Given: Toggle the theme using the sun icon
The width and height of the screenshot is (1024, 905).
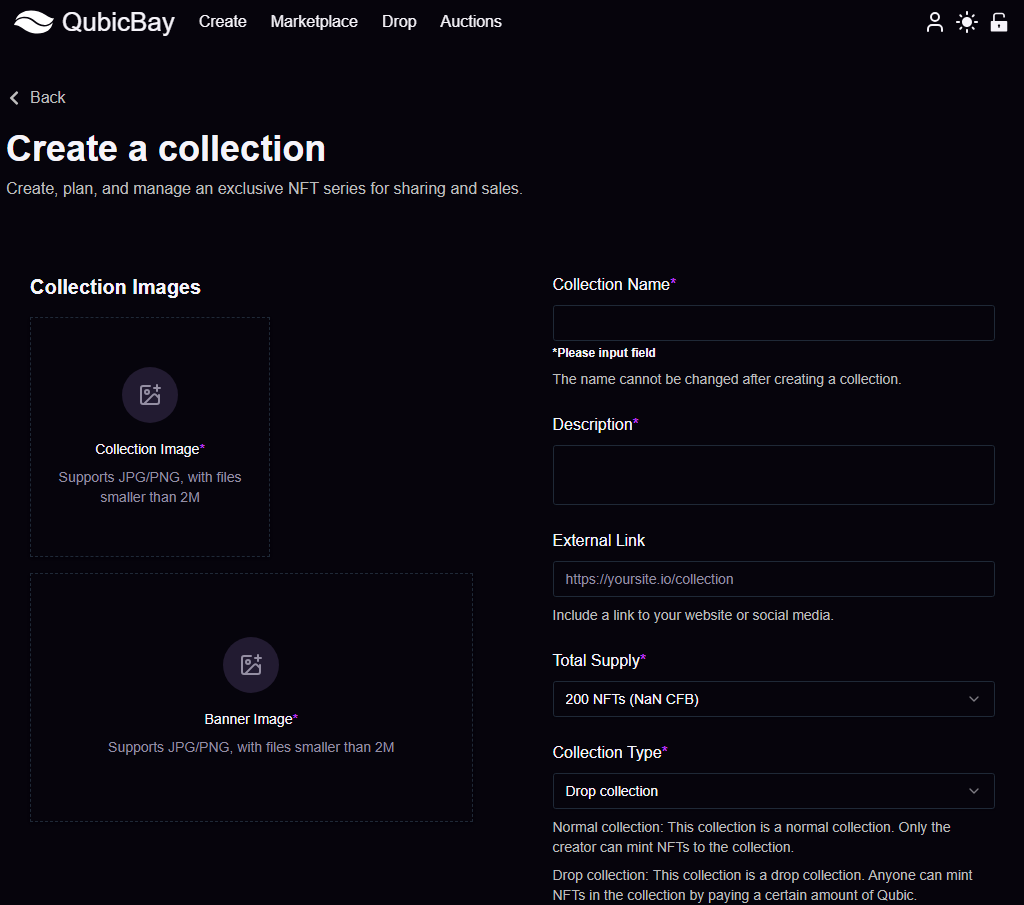Looking at the screenshot, I should (x=966, y=21).
